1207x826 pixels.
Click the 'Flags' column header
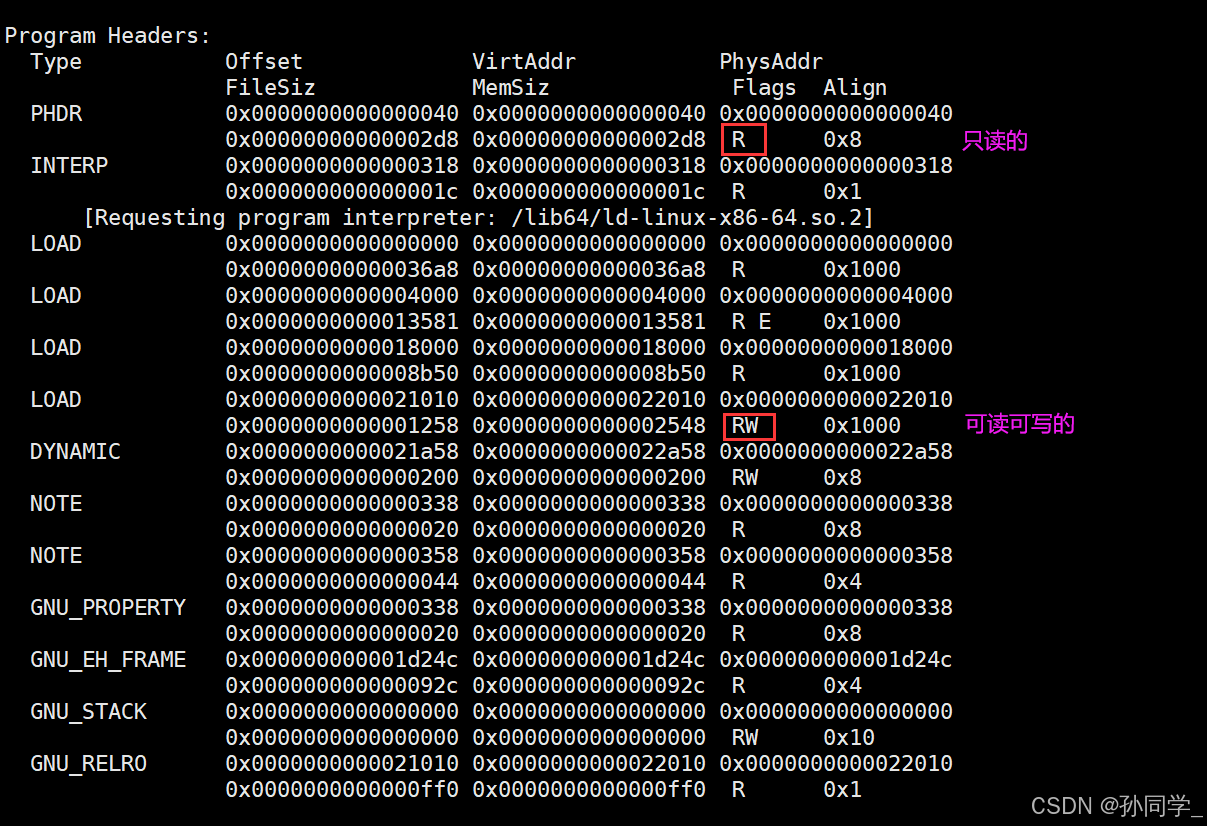tap(764, 88)
